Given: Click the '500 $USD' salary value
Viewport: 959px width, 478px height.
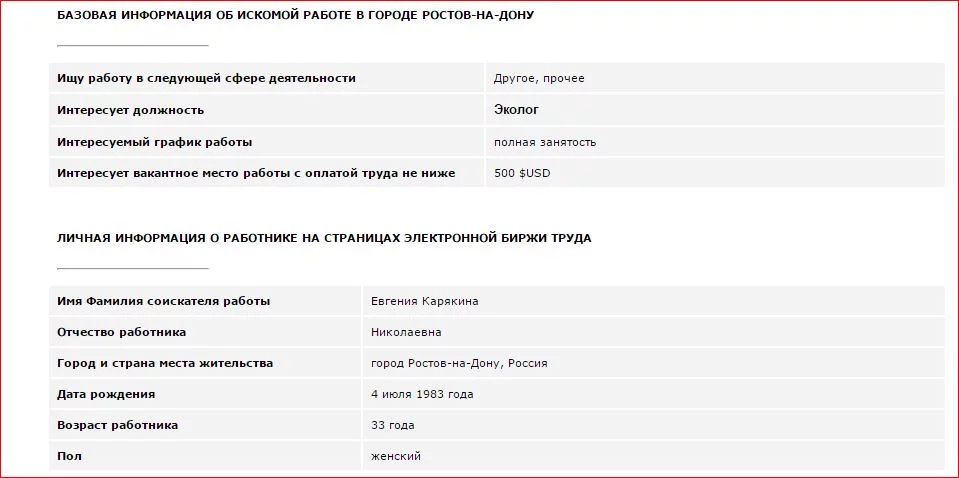Looking at the screenshot, I should click(x=522, y=173).
